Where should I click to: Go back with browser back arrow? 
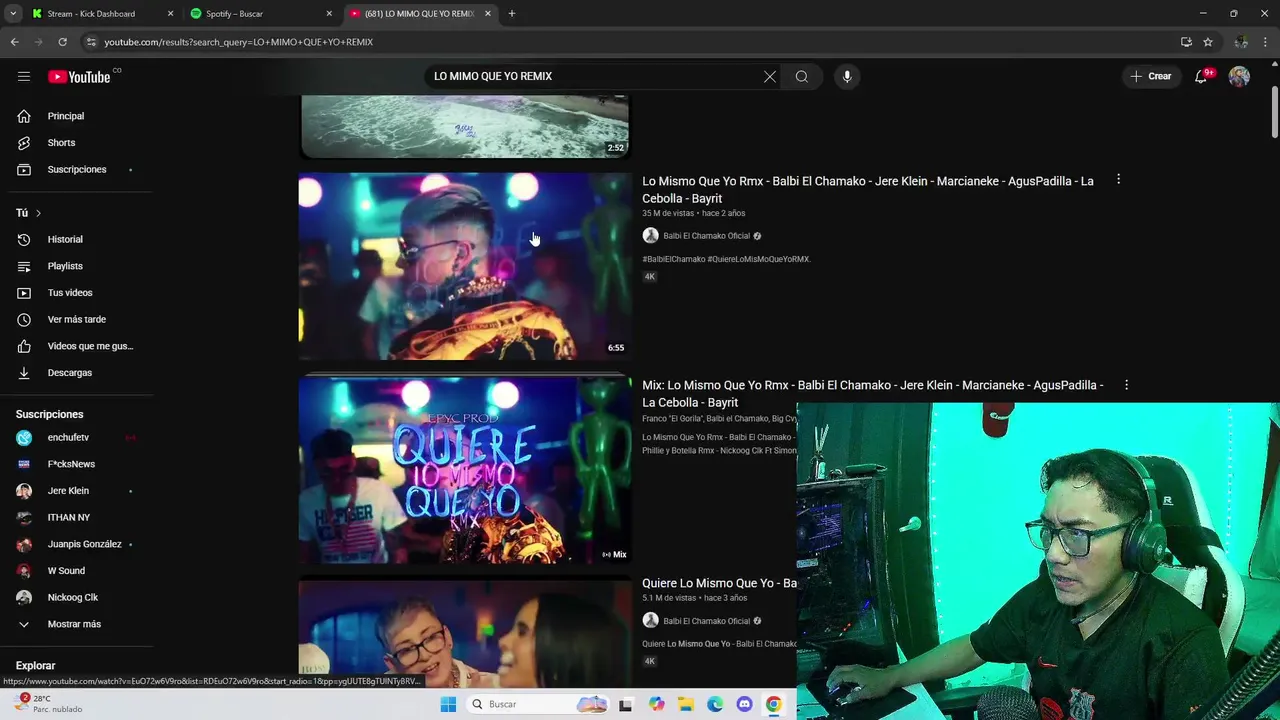click(x=14, y=42)
